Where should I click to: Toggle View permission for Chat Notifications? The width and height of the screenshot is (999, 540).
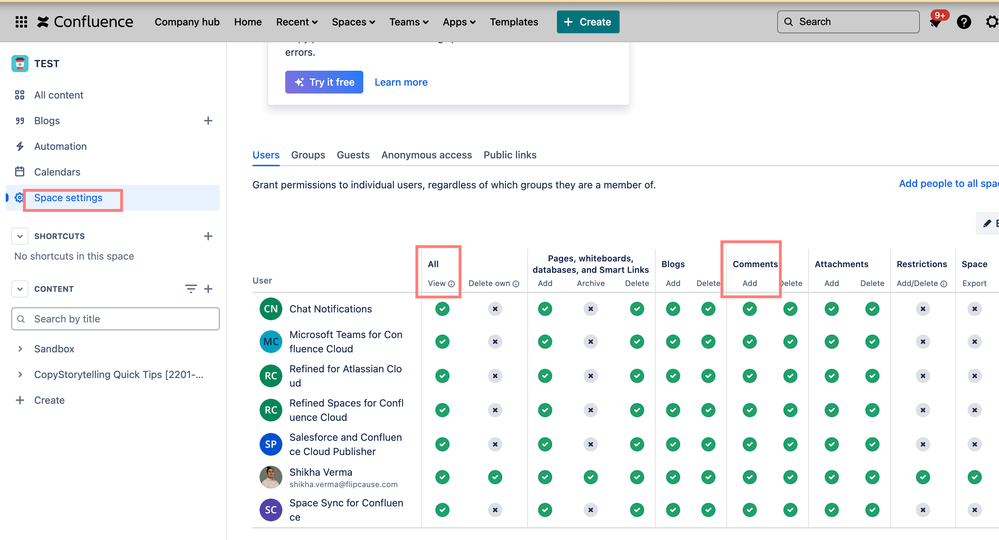[442, 309]
